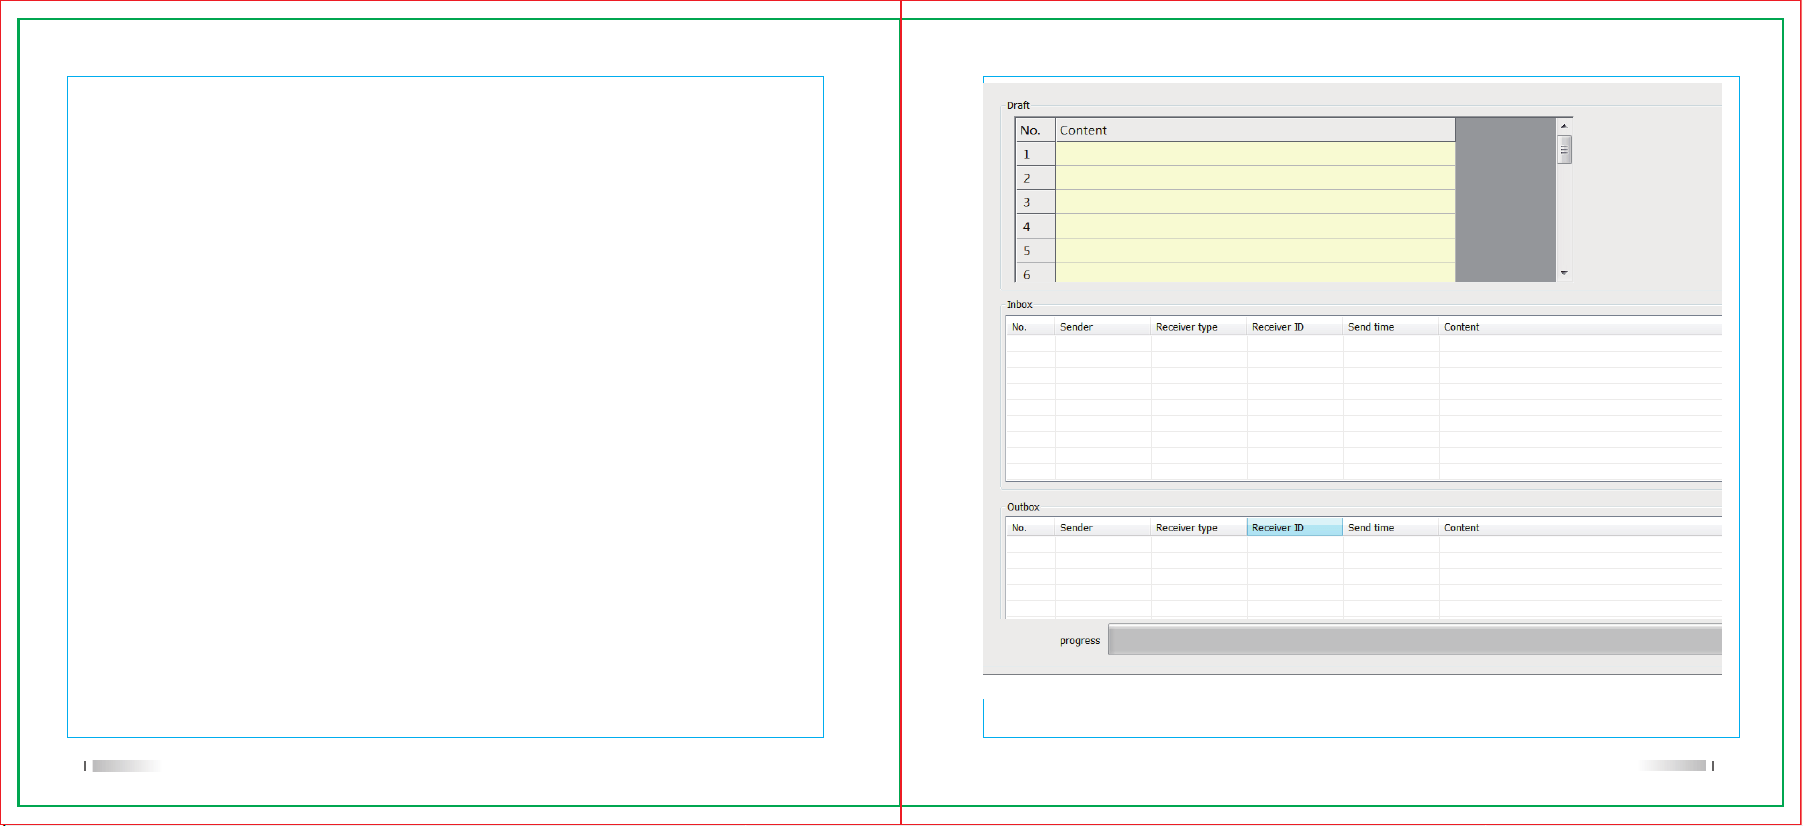Click the progress label

[1080, 641]
